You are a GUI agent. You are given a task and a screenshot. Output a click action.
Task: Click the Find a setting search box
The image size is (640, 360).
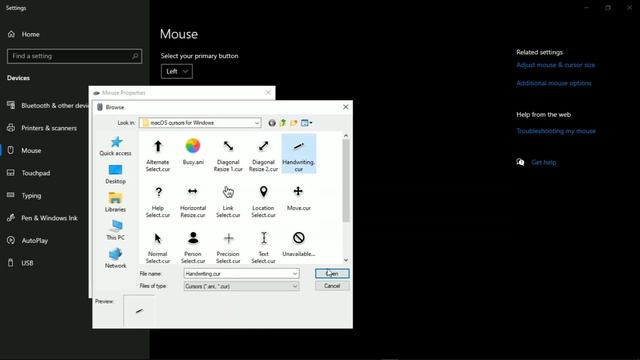coord(74,56)
